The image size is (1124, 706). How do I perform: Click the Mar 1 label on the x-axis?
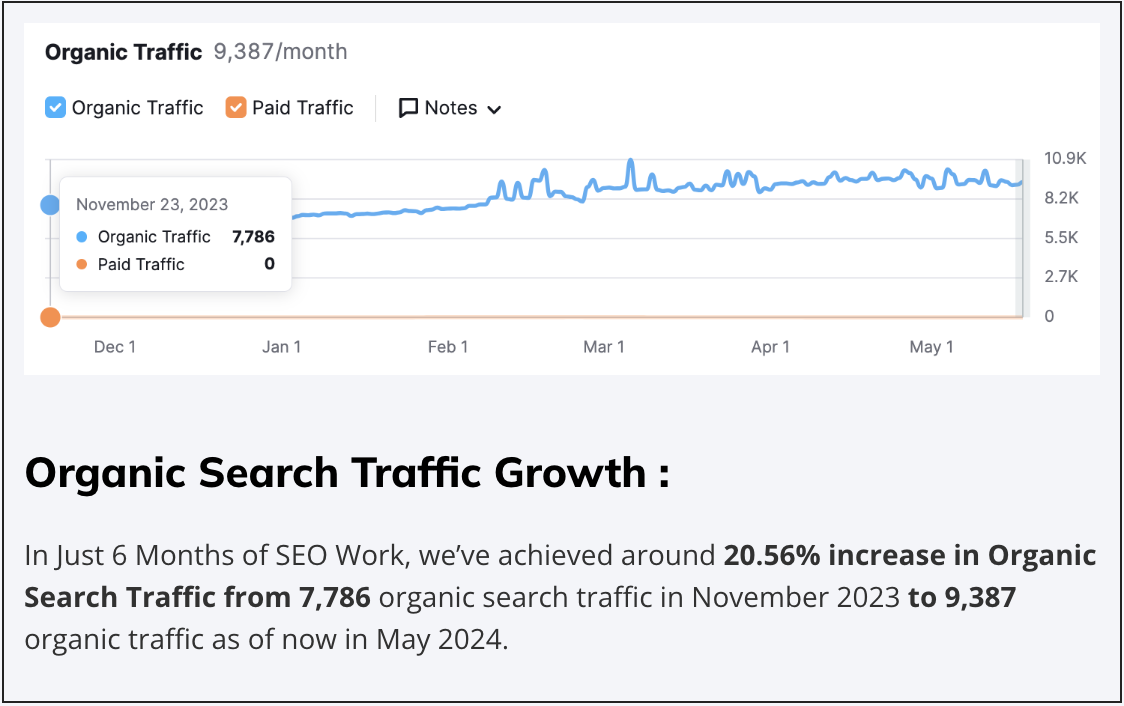point(604,347)
